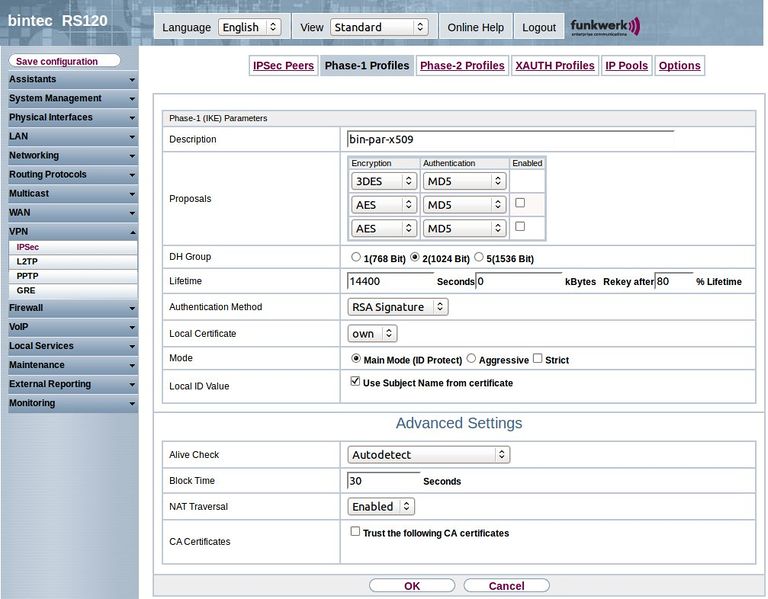768x599 pixels.
Task: Click the Online Help link
Action: (475, 27)
